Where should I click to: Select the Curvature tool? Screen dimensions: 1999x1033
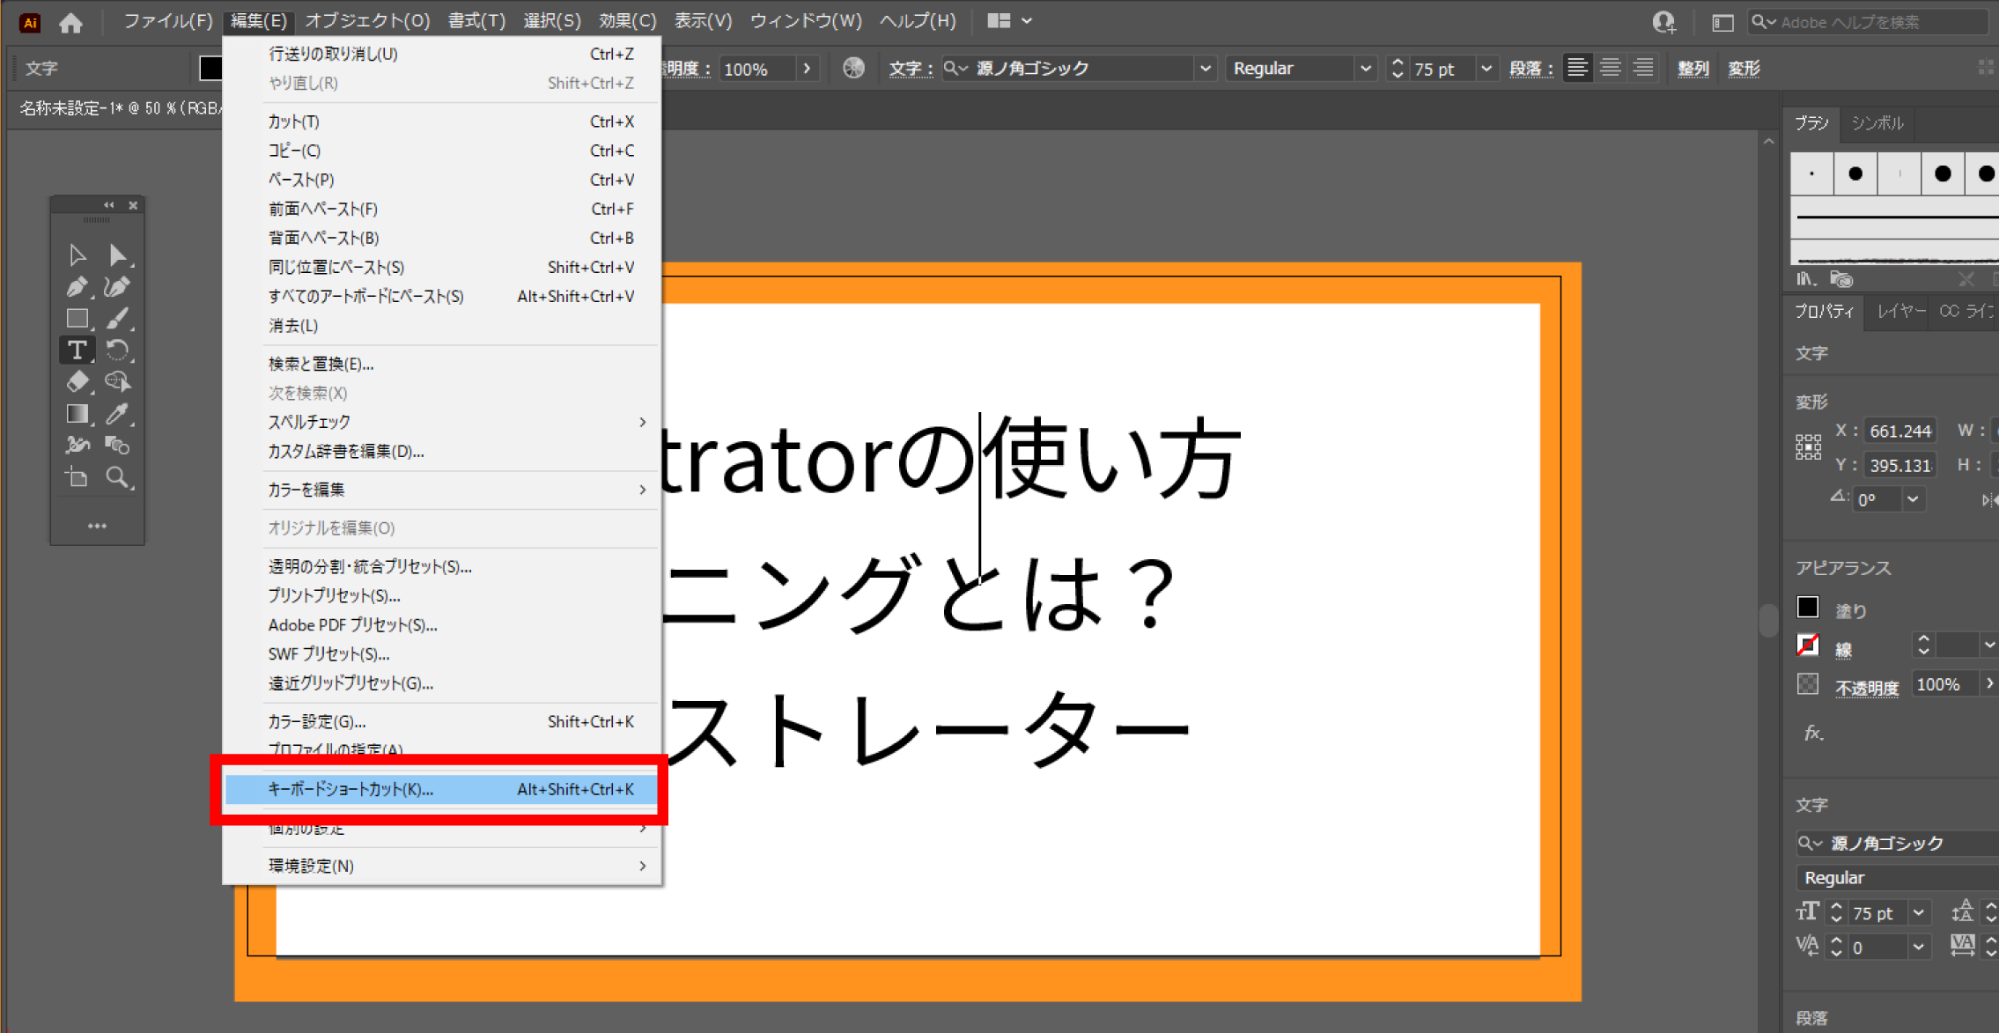click(118, 287)
